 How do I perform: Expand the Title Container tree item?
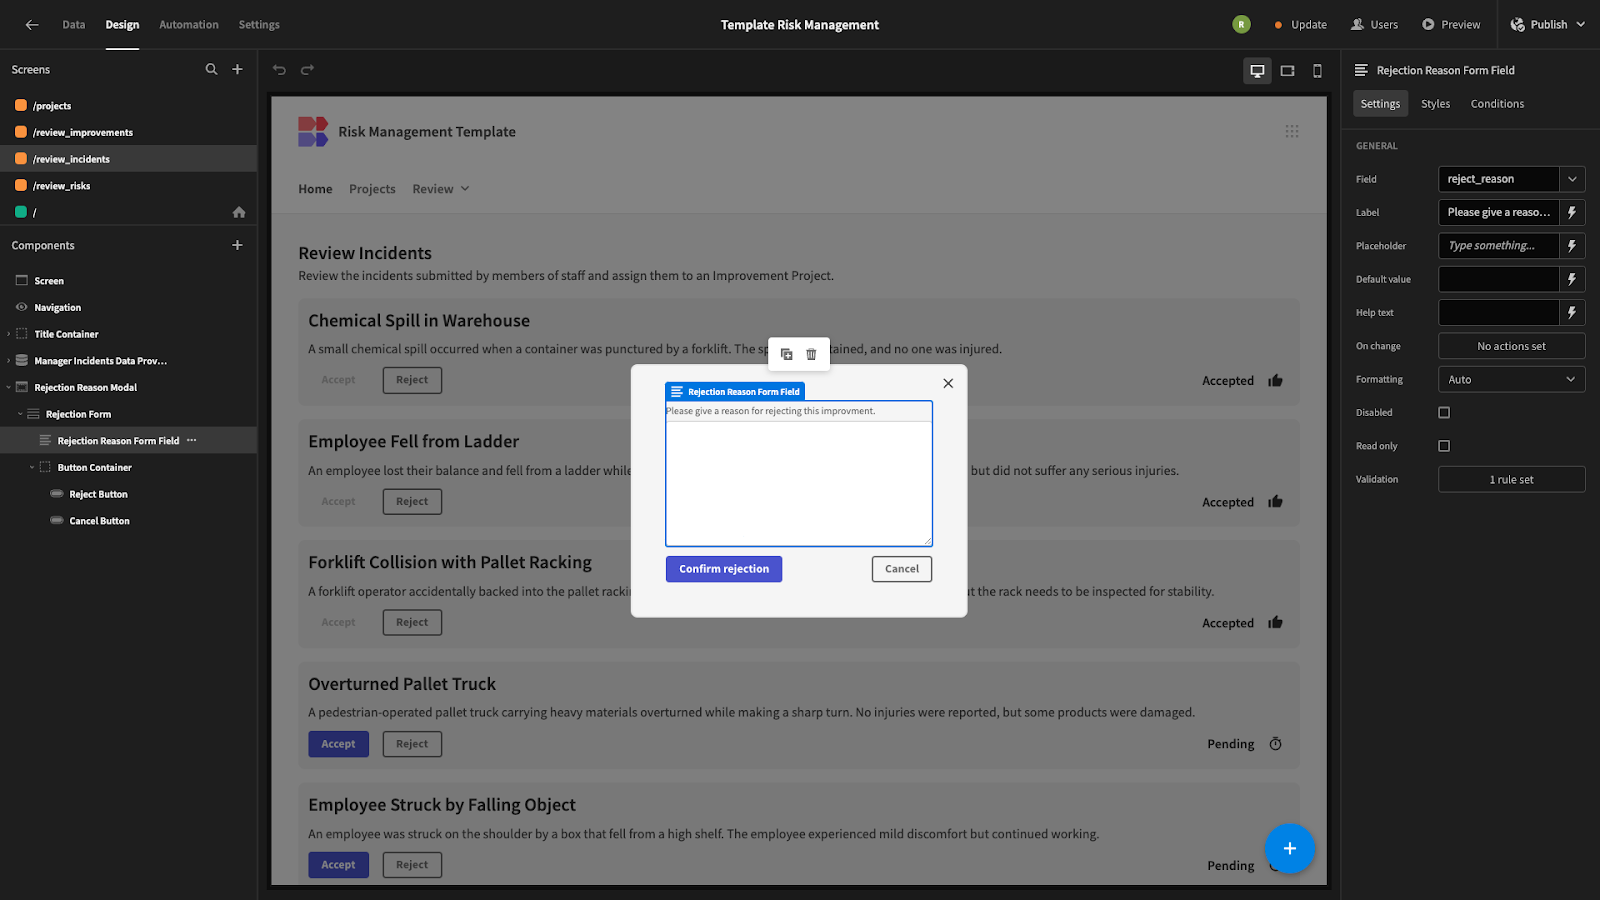click(9, 334)
